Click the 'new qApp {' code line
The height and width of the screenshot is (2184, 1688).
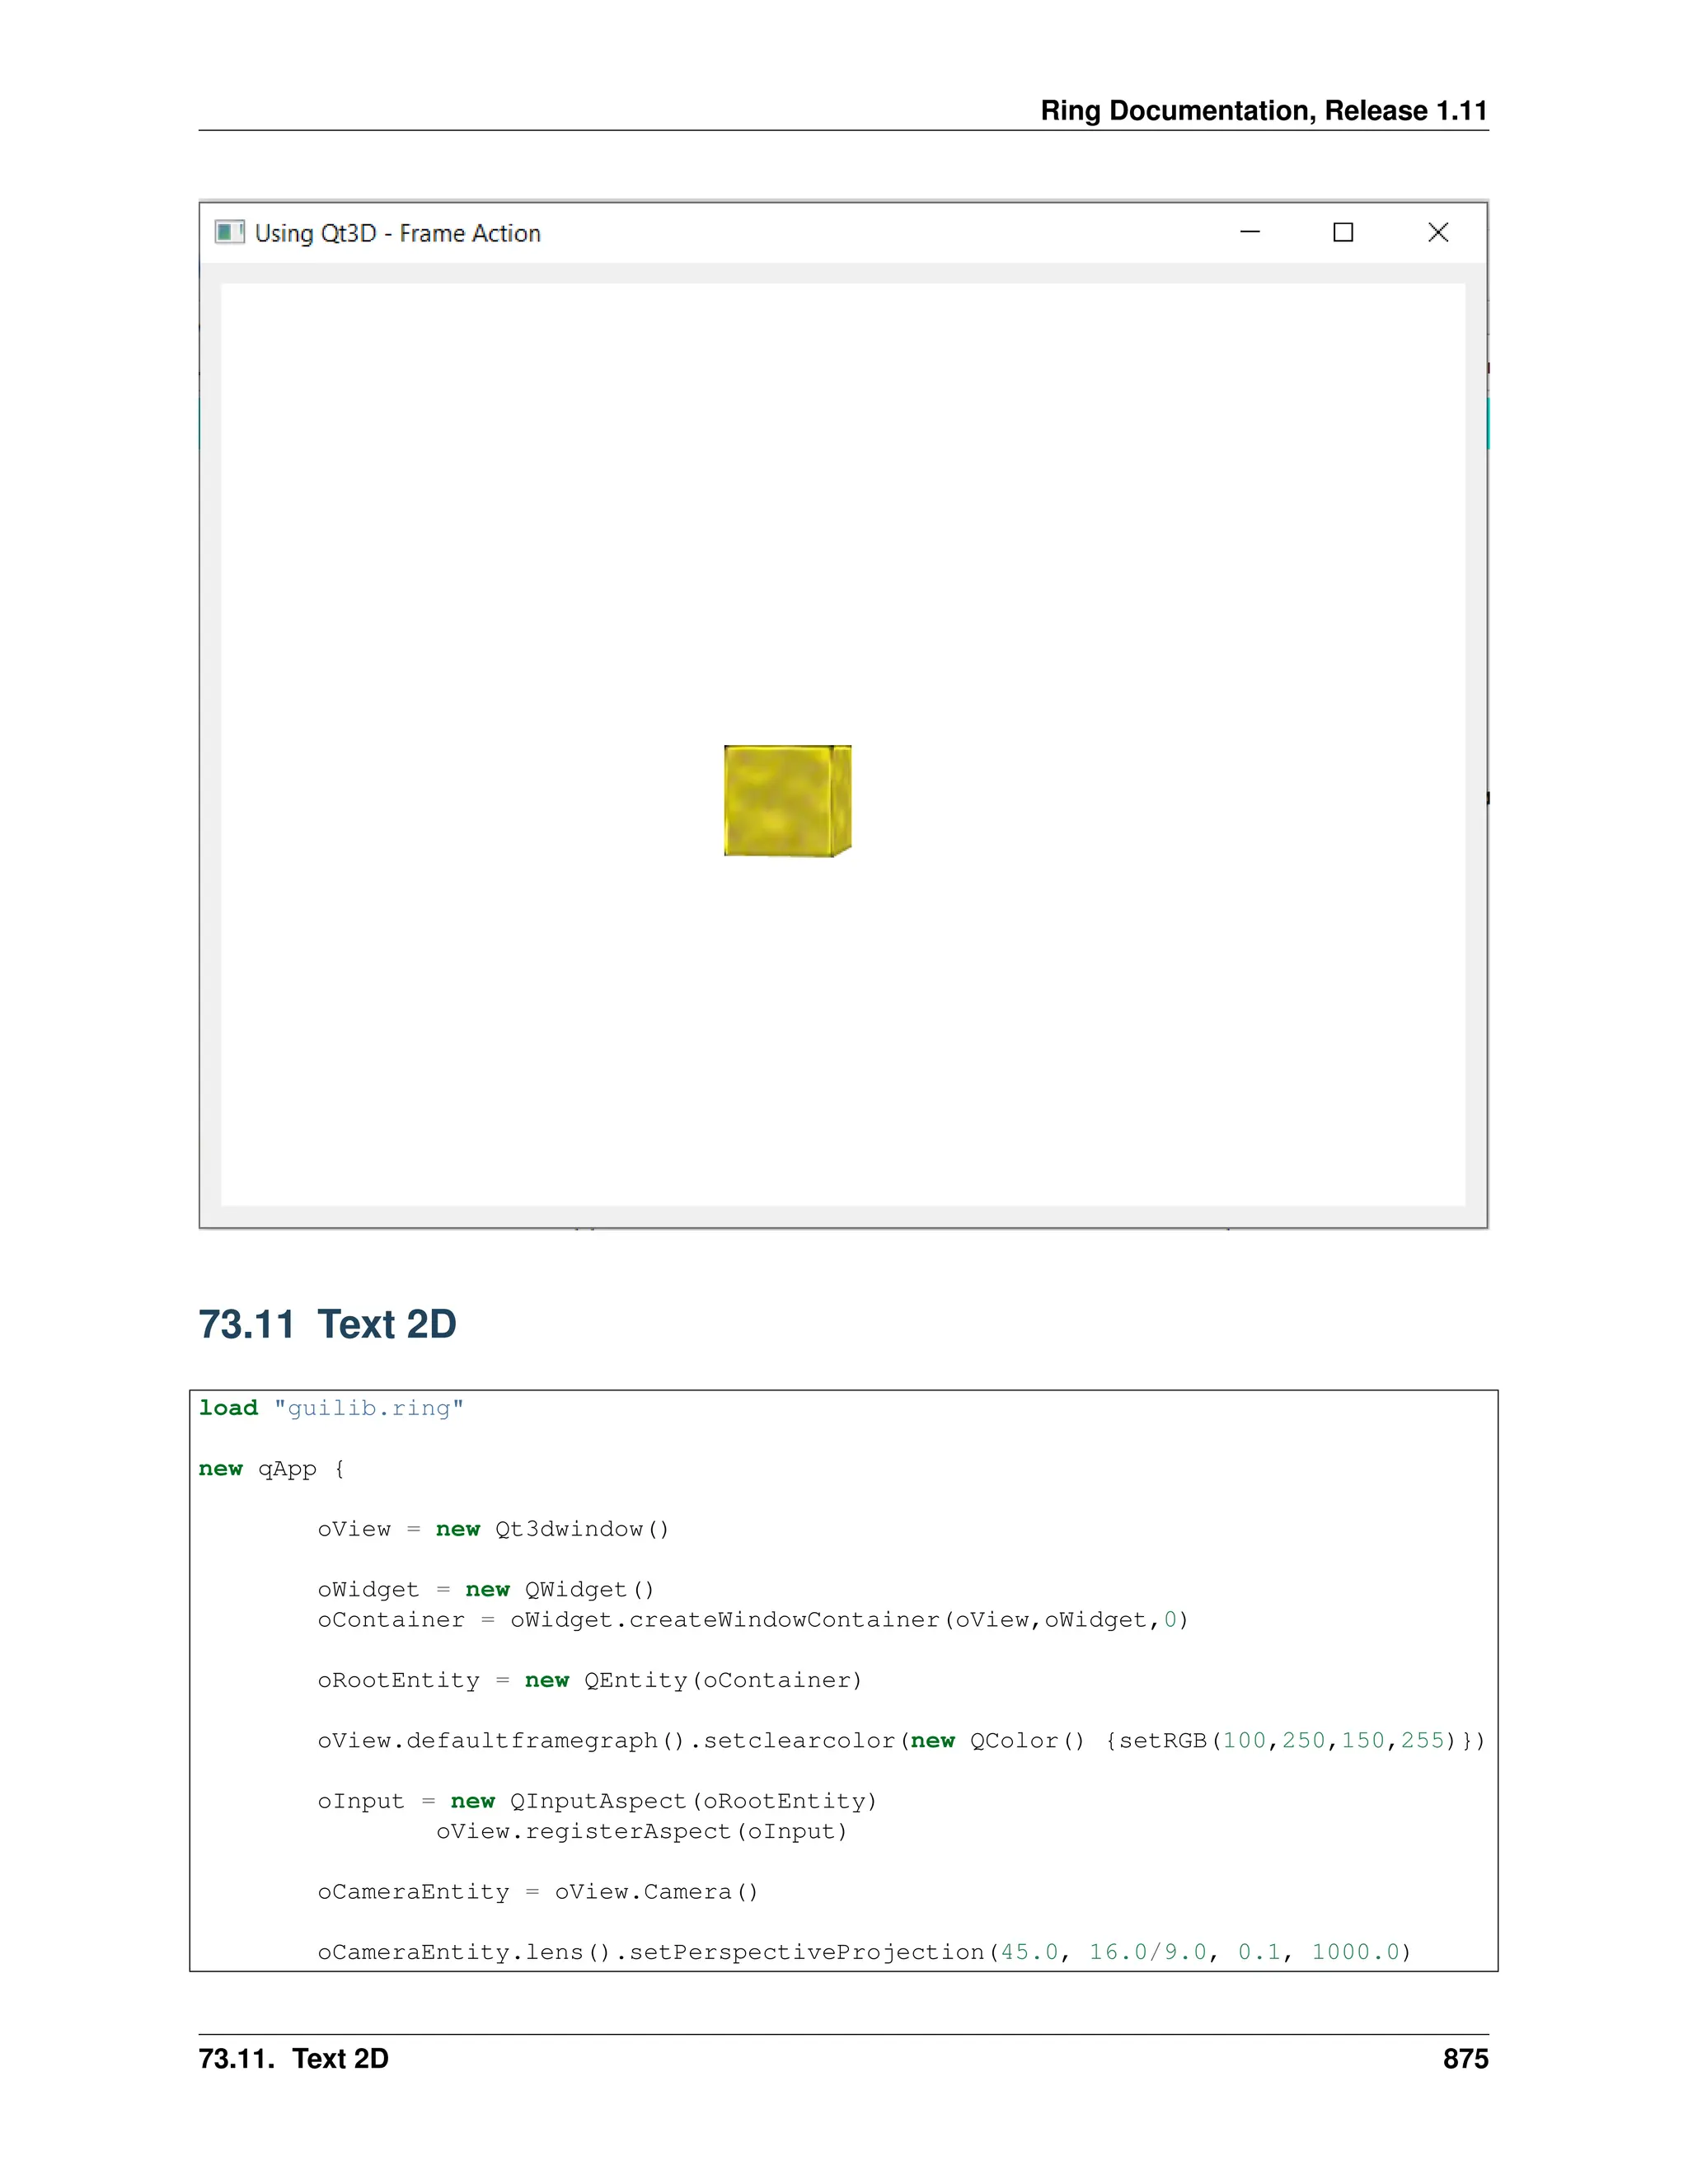[271, 1468]
